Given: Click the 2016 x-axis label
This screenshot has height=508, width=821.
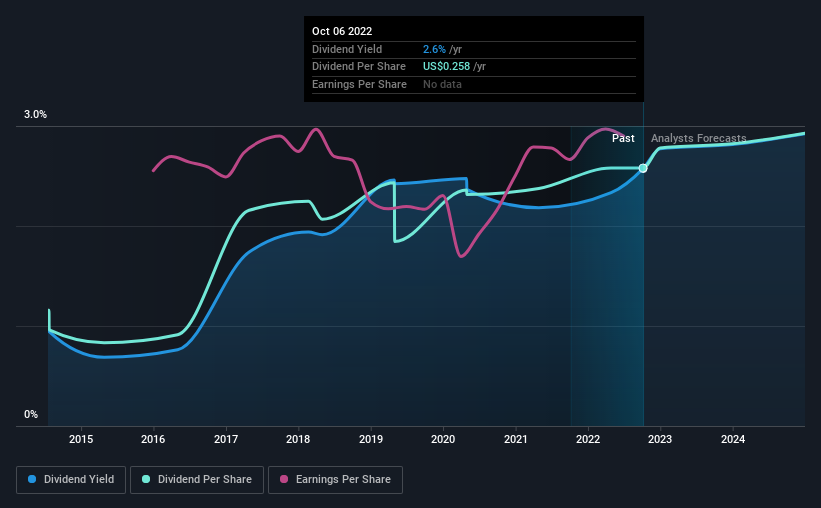Looking at the screenshot, I should 153,439.
